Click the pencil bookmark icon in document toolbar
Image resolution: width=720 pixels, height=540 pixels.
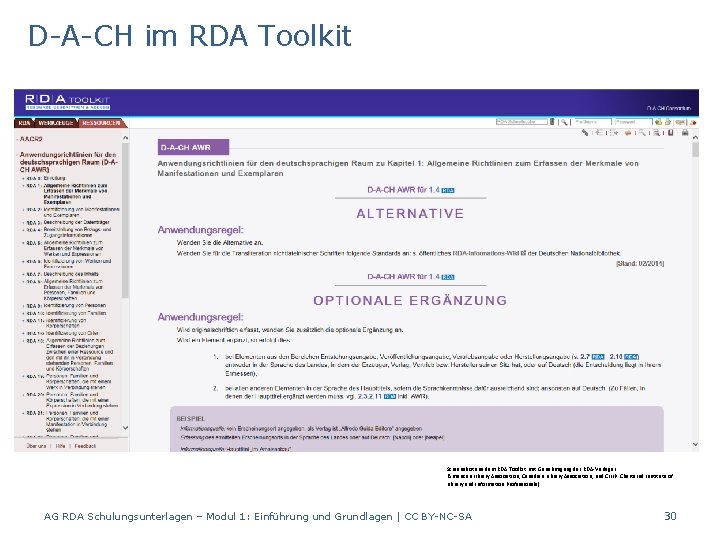click(585, 133)
